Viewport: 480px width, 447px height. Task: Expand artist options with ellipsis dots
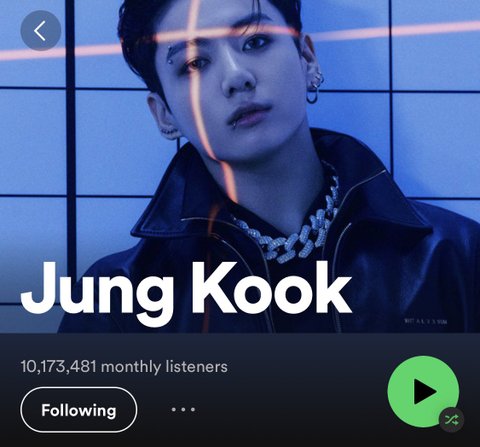click(183, 409)
